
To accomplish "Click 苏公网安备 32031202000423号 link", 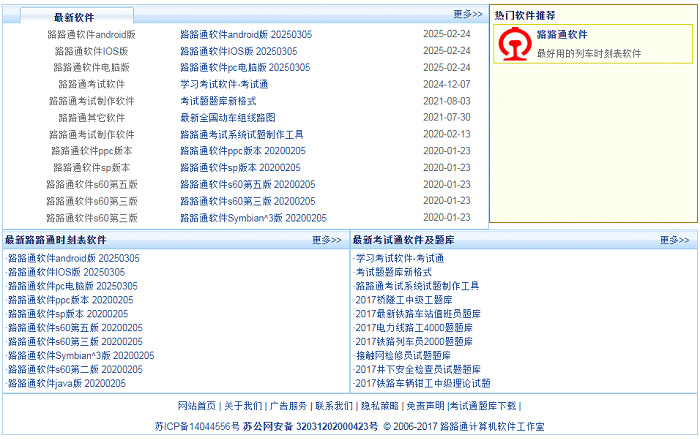I will [x=310, y=426].
